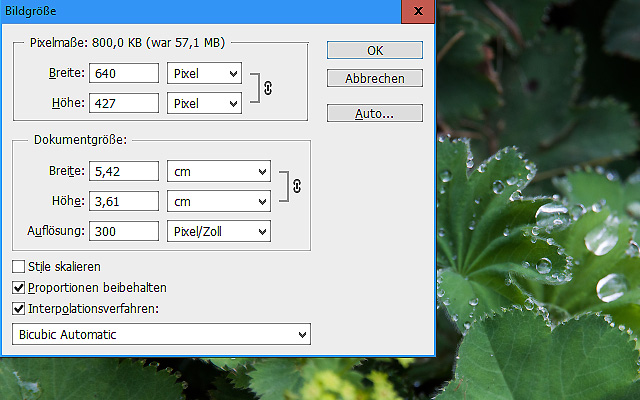The height and width of the screenshot is (400, 640).
Task: Toggle Stile skalieren checkbox
Action: point(18,267)
